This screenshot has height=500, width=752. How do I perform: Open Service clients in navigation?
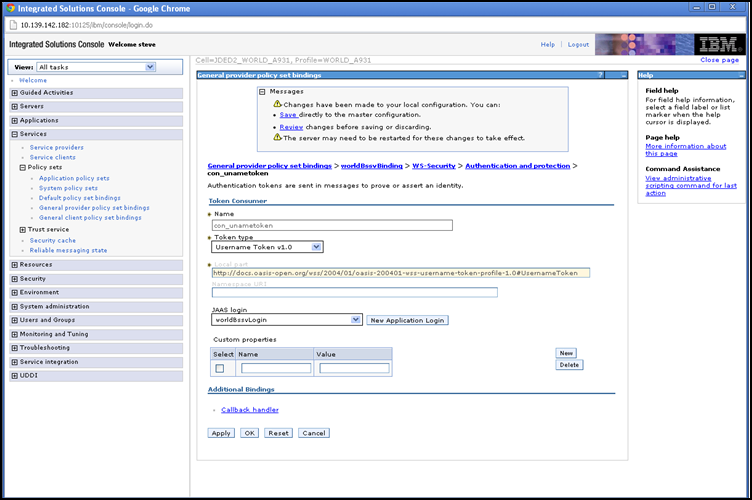[x=53, y=157]
